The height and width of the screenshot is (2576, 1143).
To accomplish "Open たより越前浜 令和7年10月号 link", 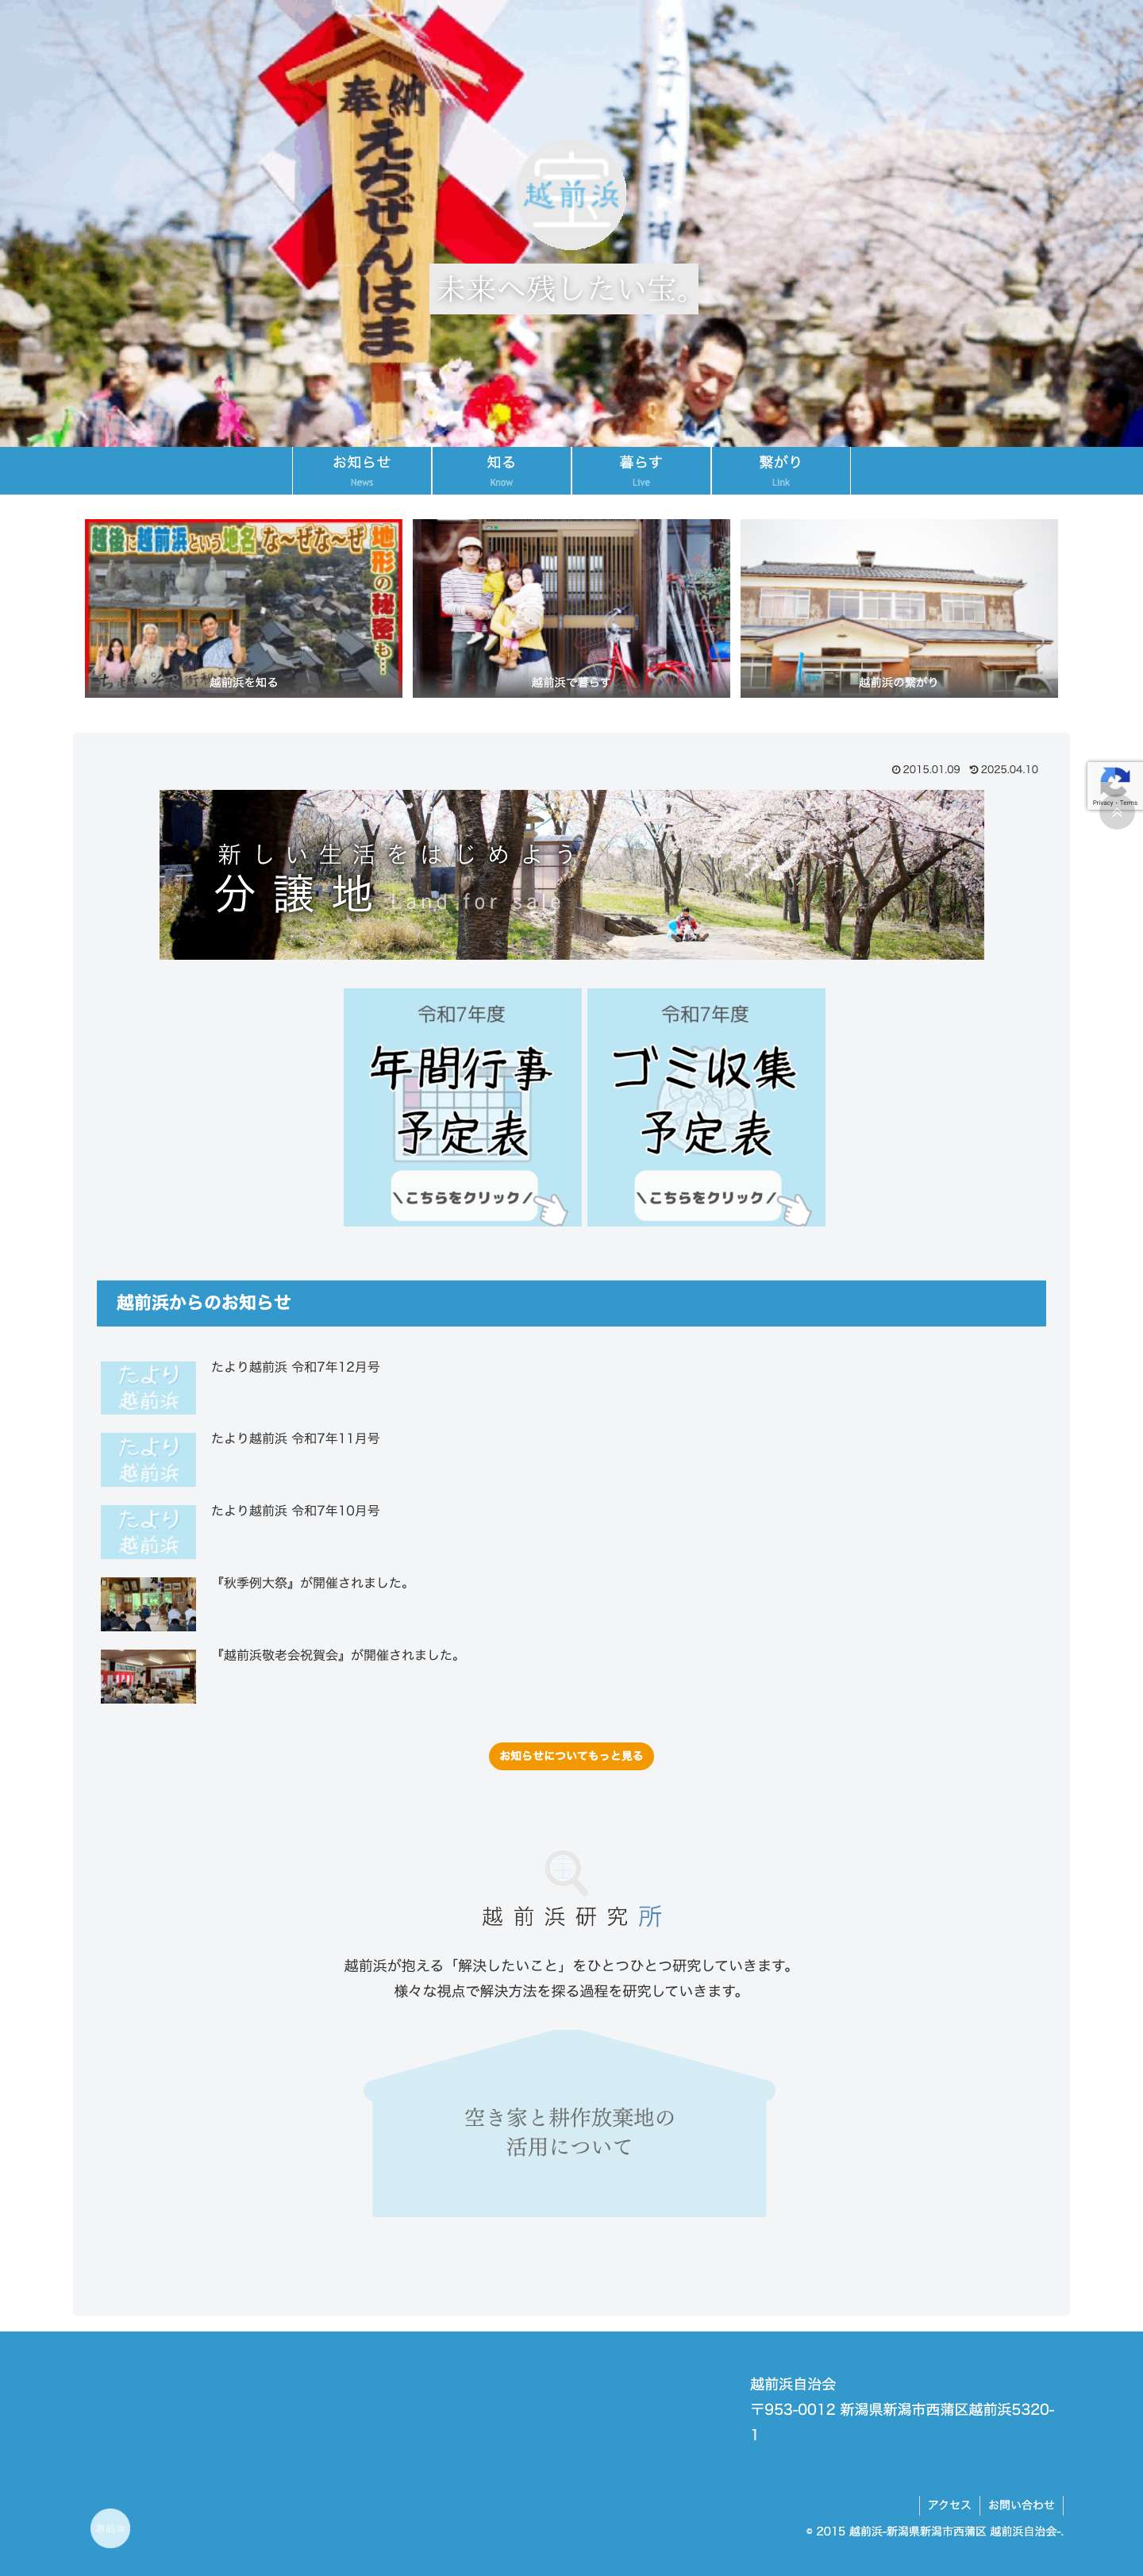I will [295, 1510].
